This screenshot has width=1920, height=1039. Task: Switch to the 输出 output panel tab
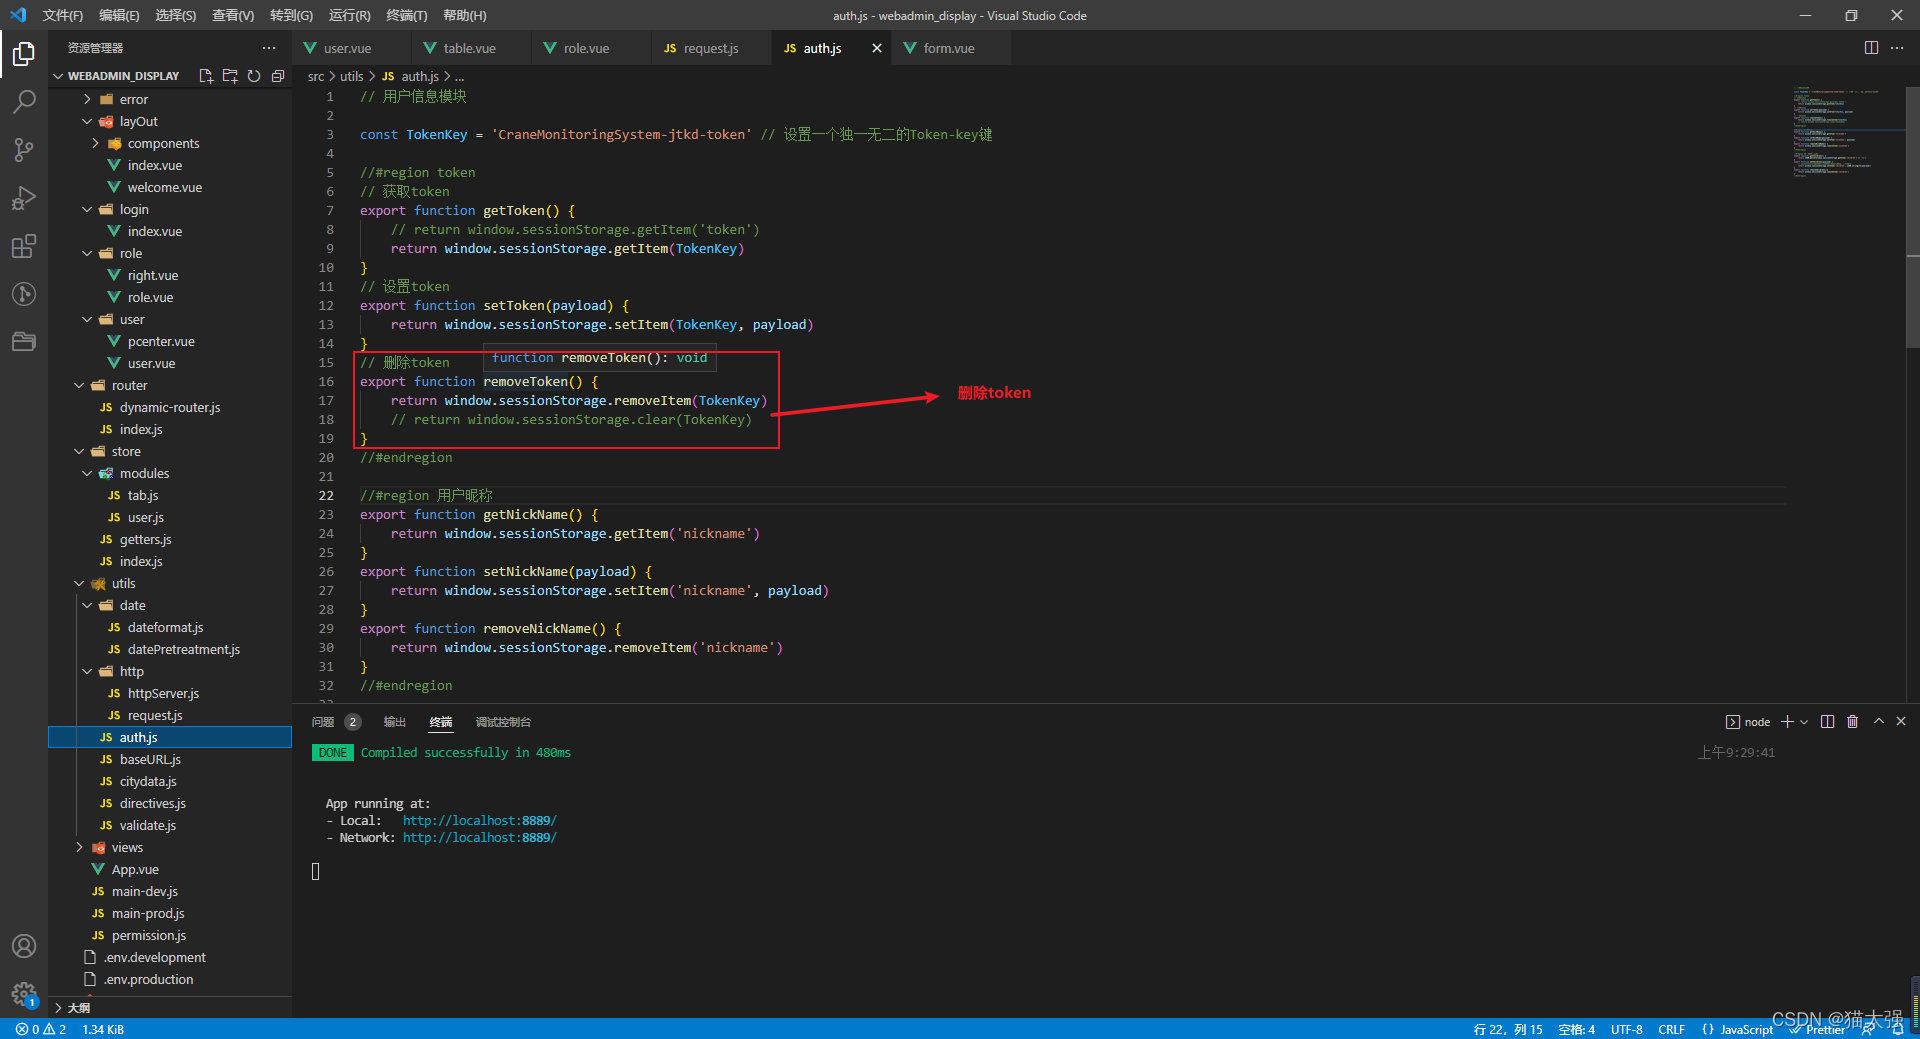click(395, 722)
